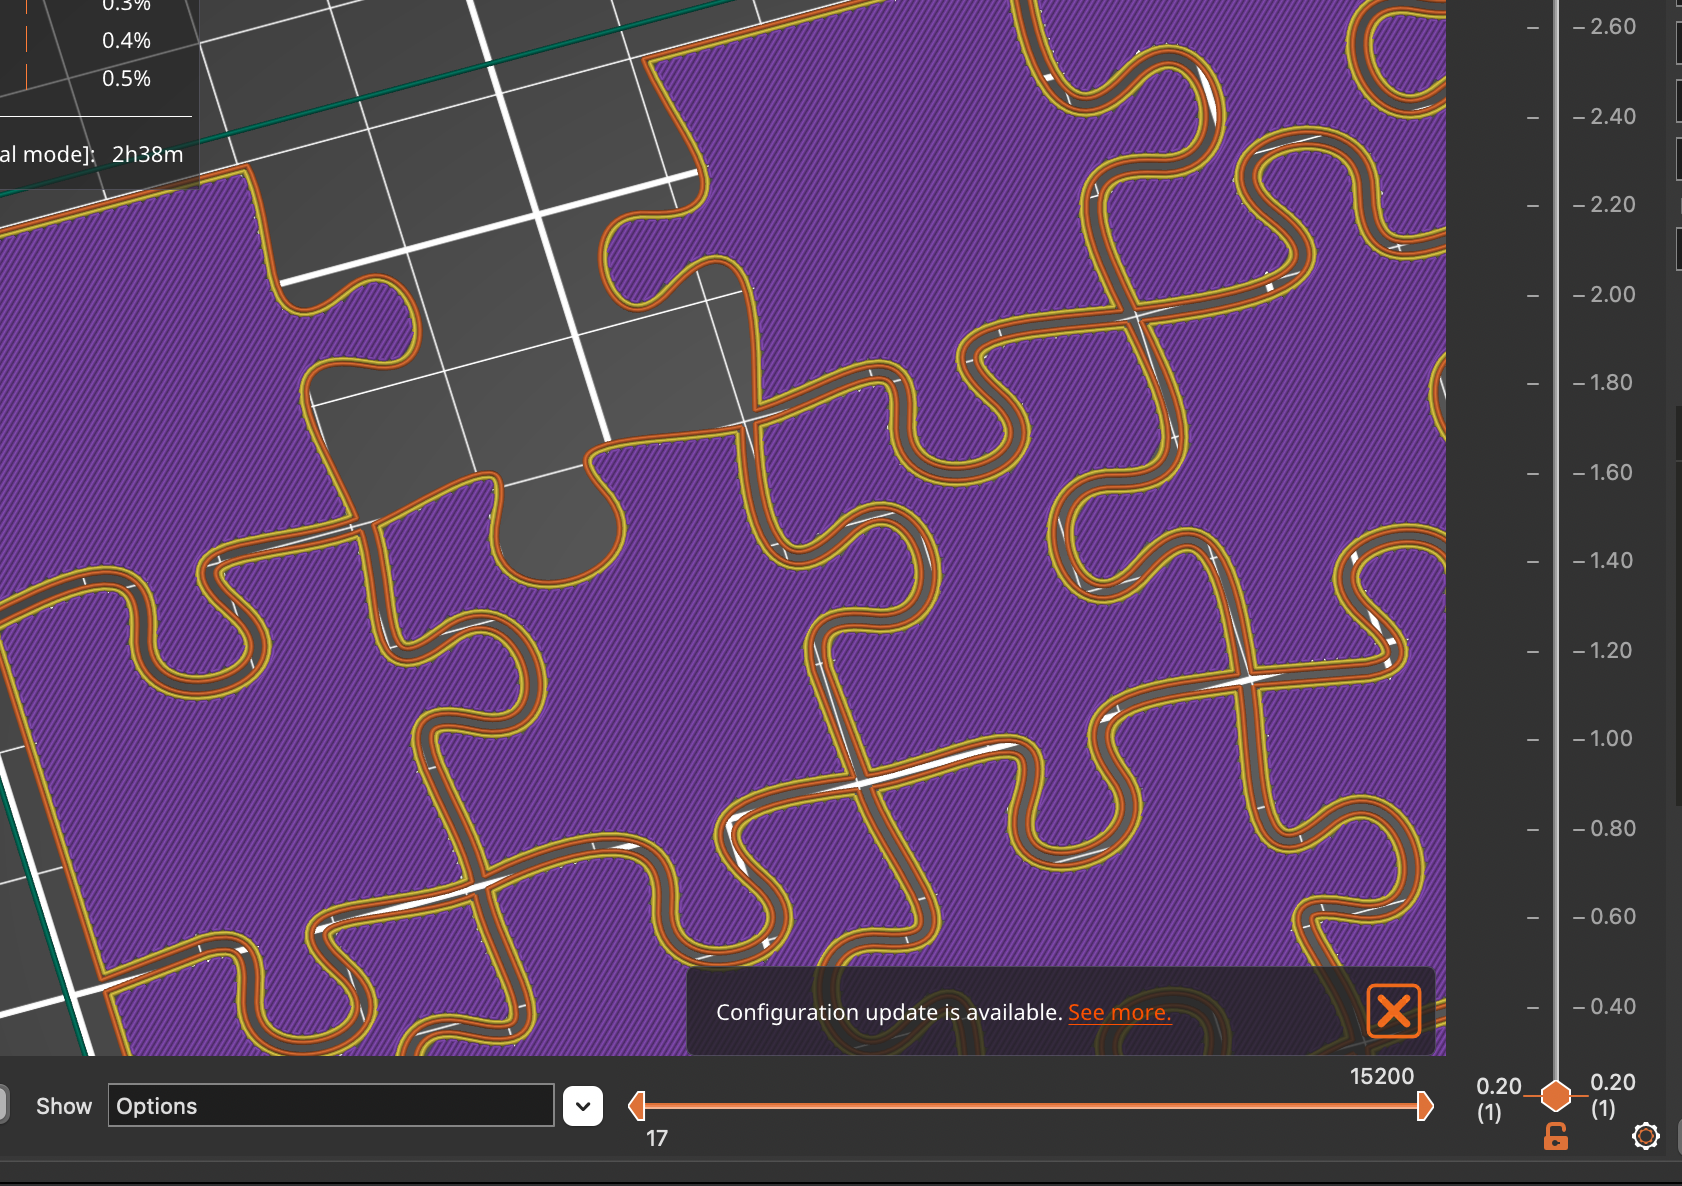The image size is (1682, 1186).
Task: Toggle the 0.4% legend entry
Action: pyautogui.click(x=126, y=40)
